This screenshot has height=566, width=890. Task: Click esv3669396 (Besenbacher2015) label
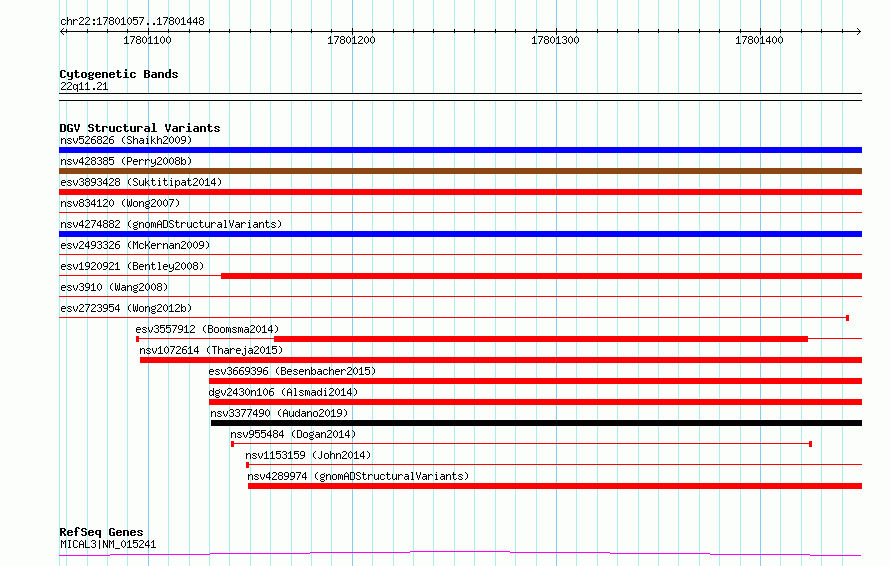pyautogui.click(x=292, y=371)
